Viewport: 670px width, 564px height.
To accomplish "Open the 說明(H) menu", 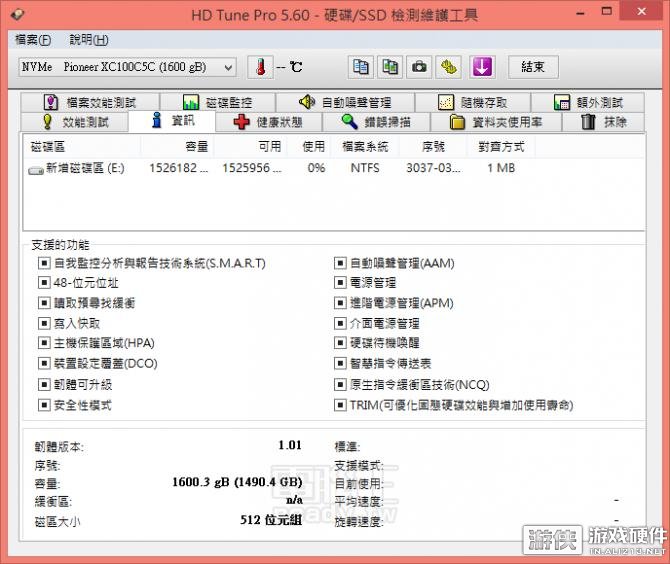I will point(89,40).
